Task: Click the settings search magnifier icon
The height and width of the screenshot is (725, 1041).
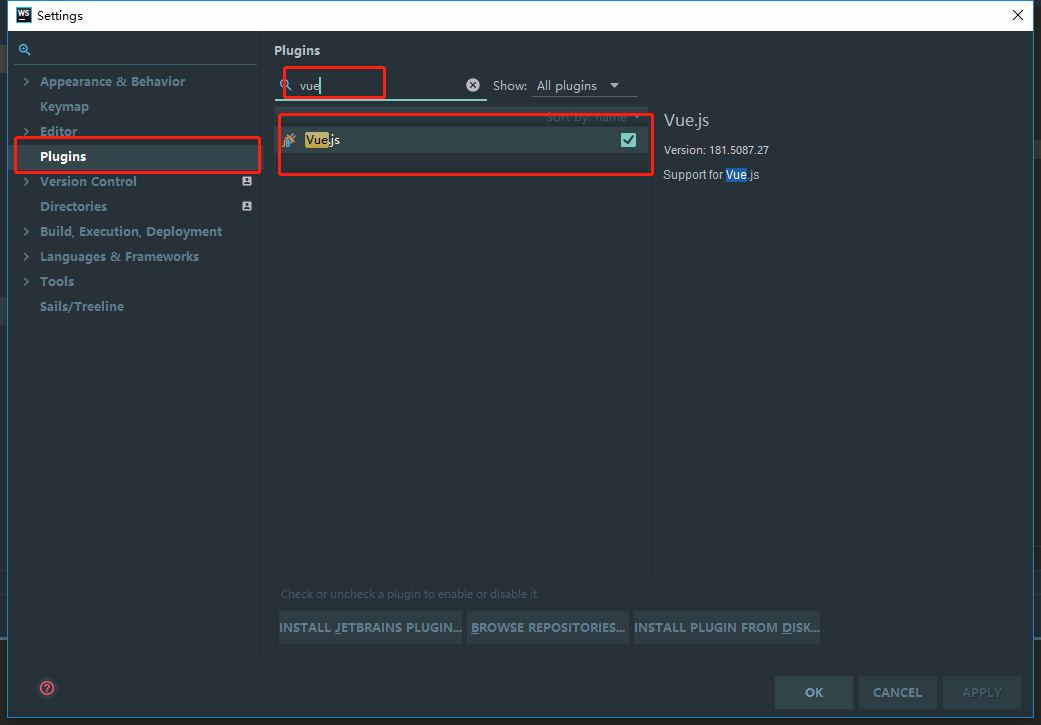Action: (24, 50)
